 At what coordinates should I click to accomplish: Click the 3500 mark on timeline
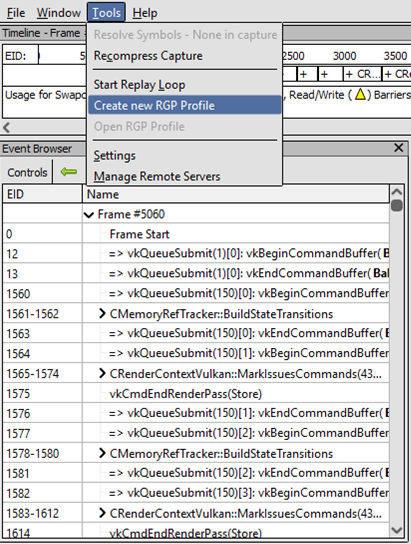pos(395,56)
